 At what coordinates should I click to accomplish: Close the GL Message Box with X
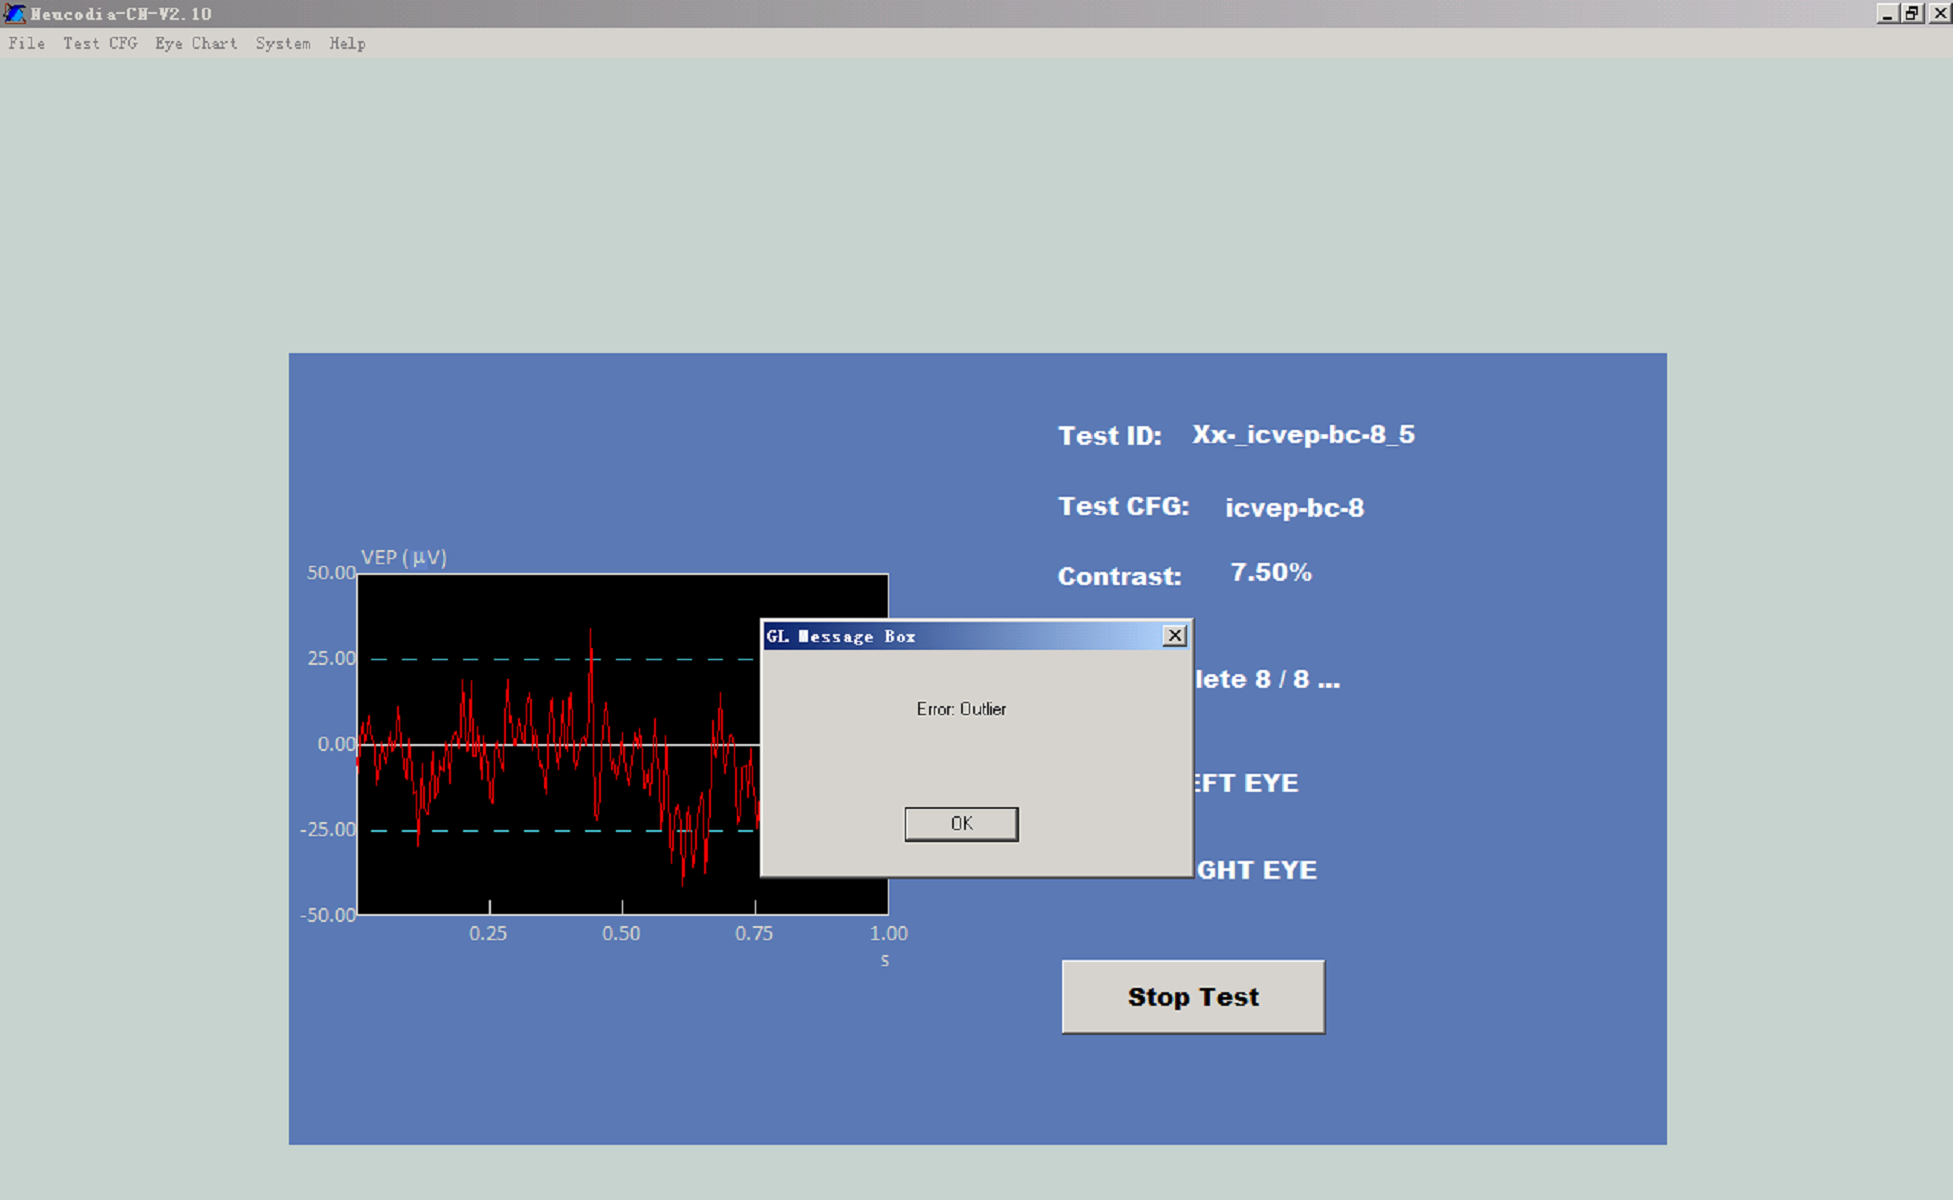[1175, 636]
